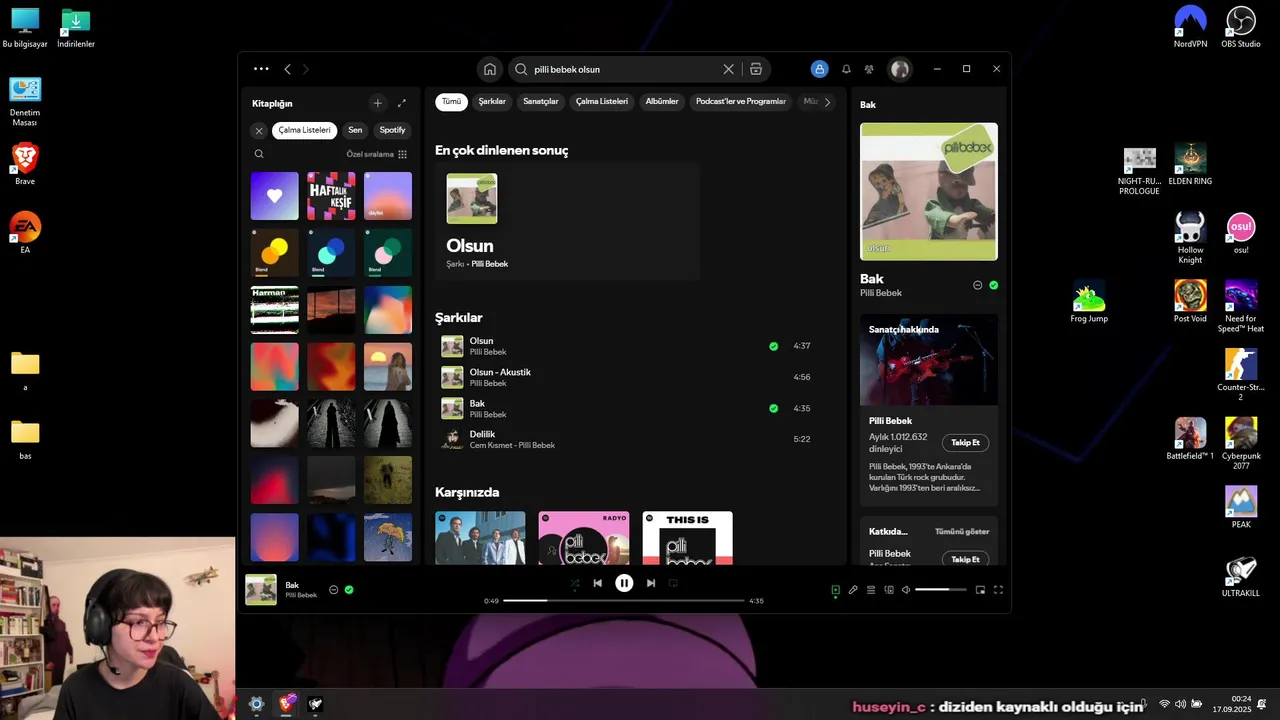Mute with the speaker icon

pyautogui.click(x=906, y=590)
